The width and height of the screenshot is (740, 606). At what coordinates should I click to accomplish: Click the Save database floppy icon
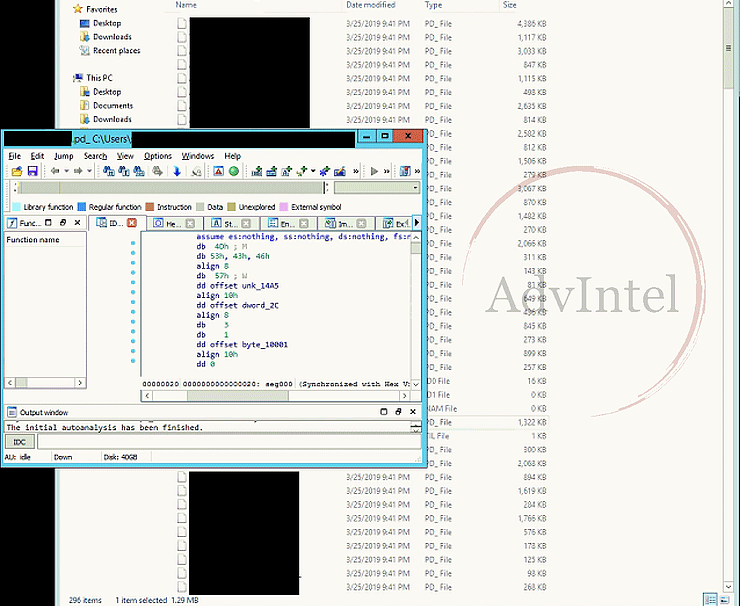32,171
